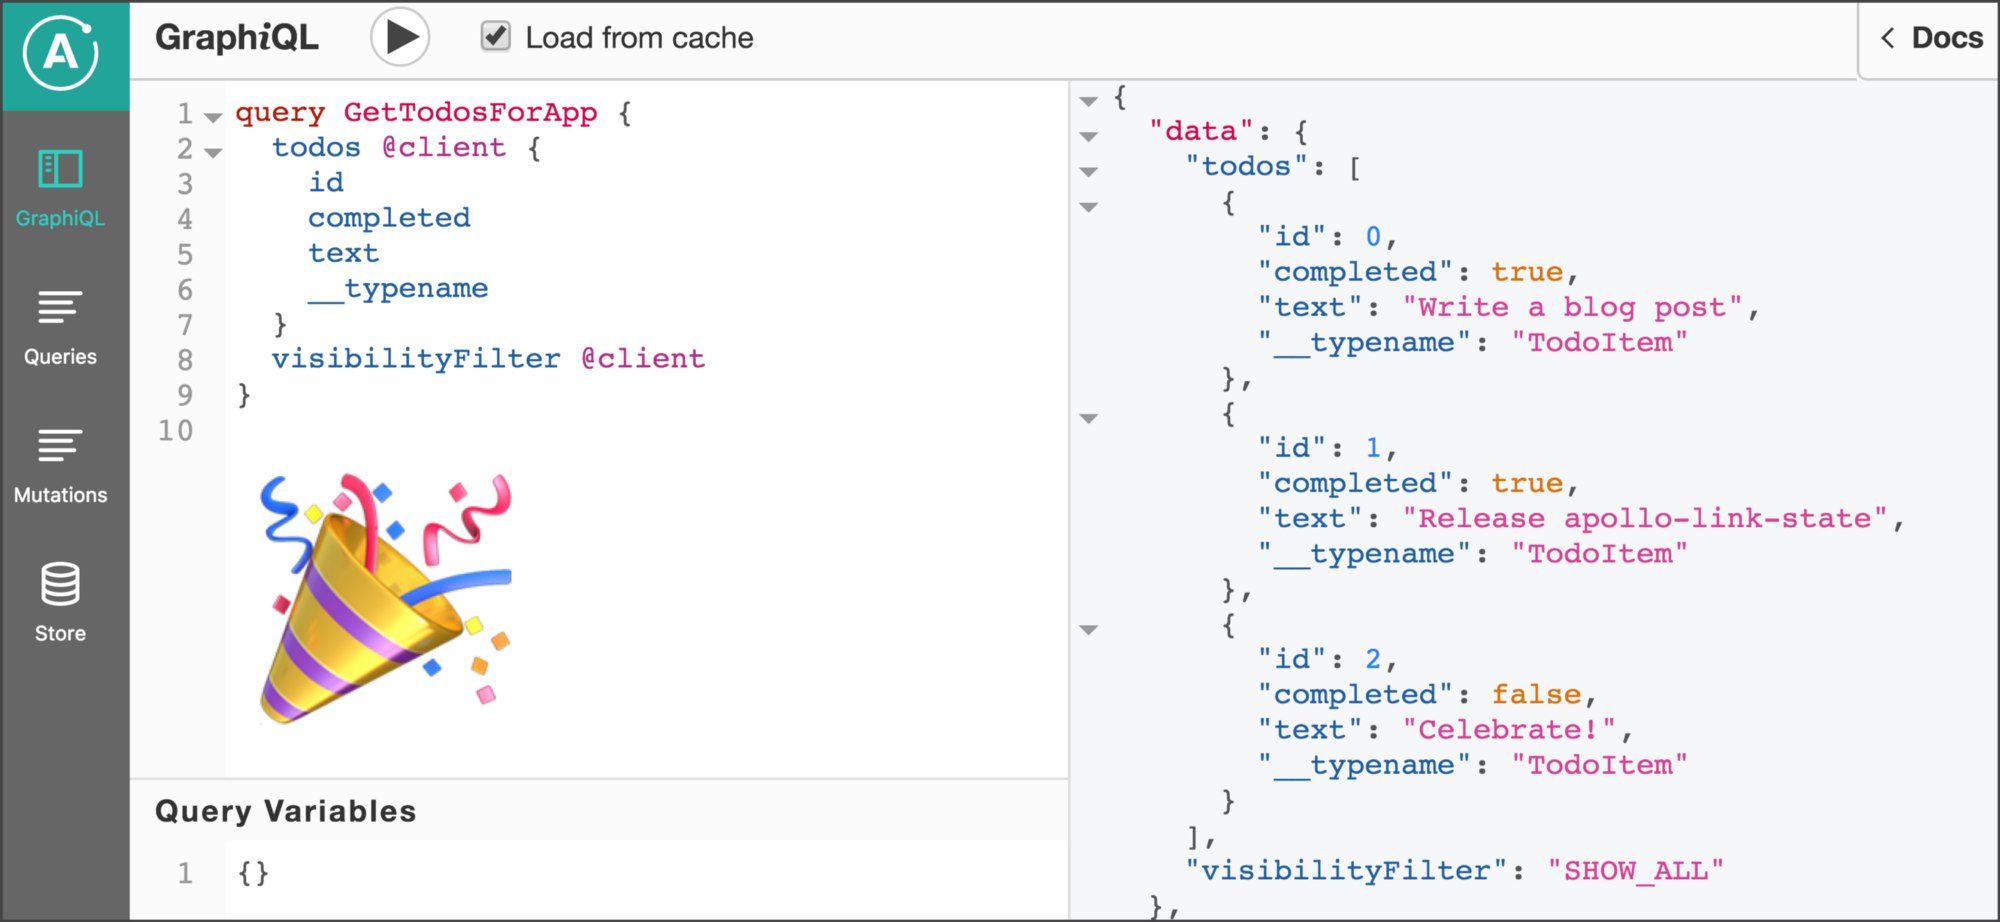Open the GraphiQL panel icon
2000x922 pixels.
point(60,169)
